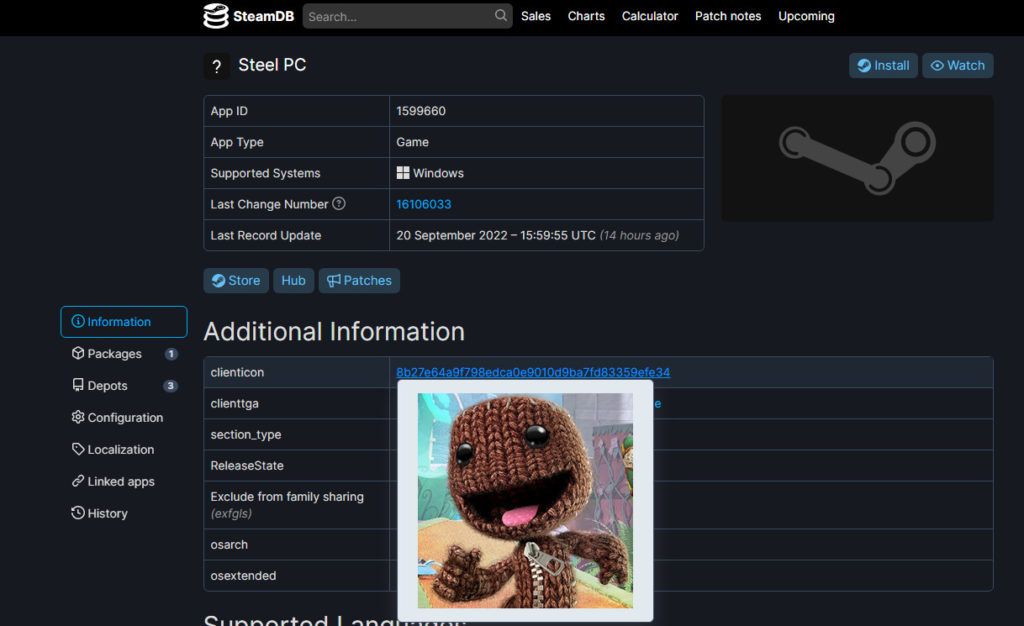Viewport: 1024px width, 626px height.
Task: Click the Last Change Number help icon
Action: coord(338,204)
